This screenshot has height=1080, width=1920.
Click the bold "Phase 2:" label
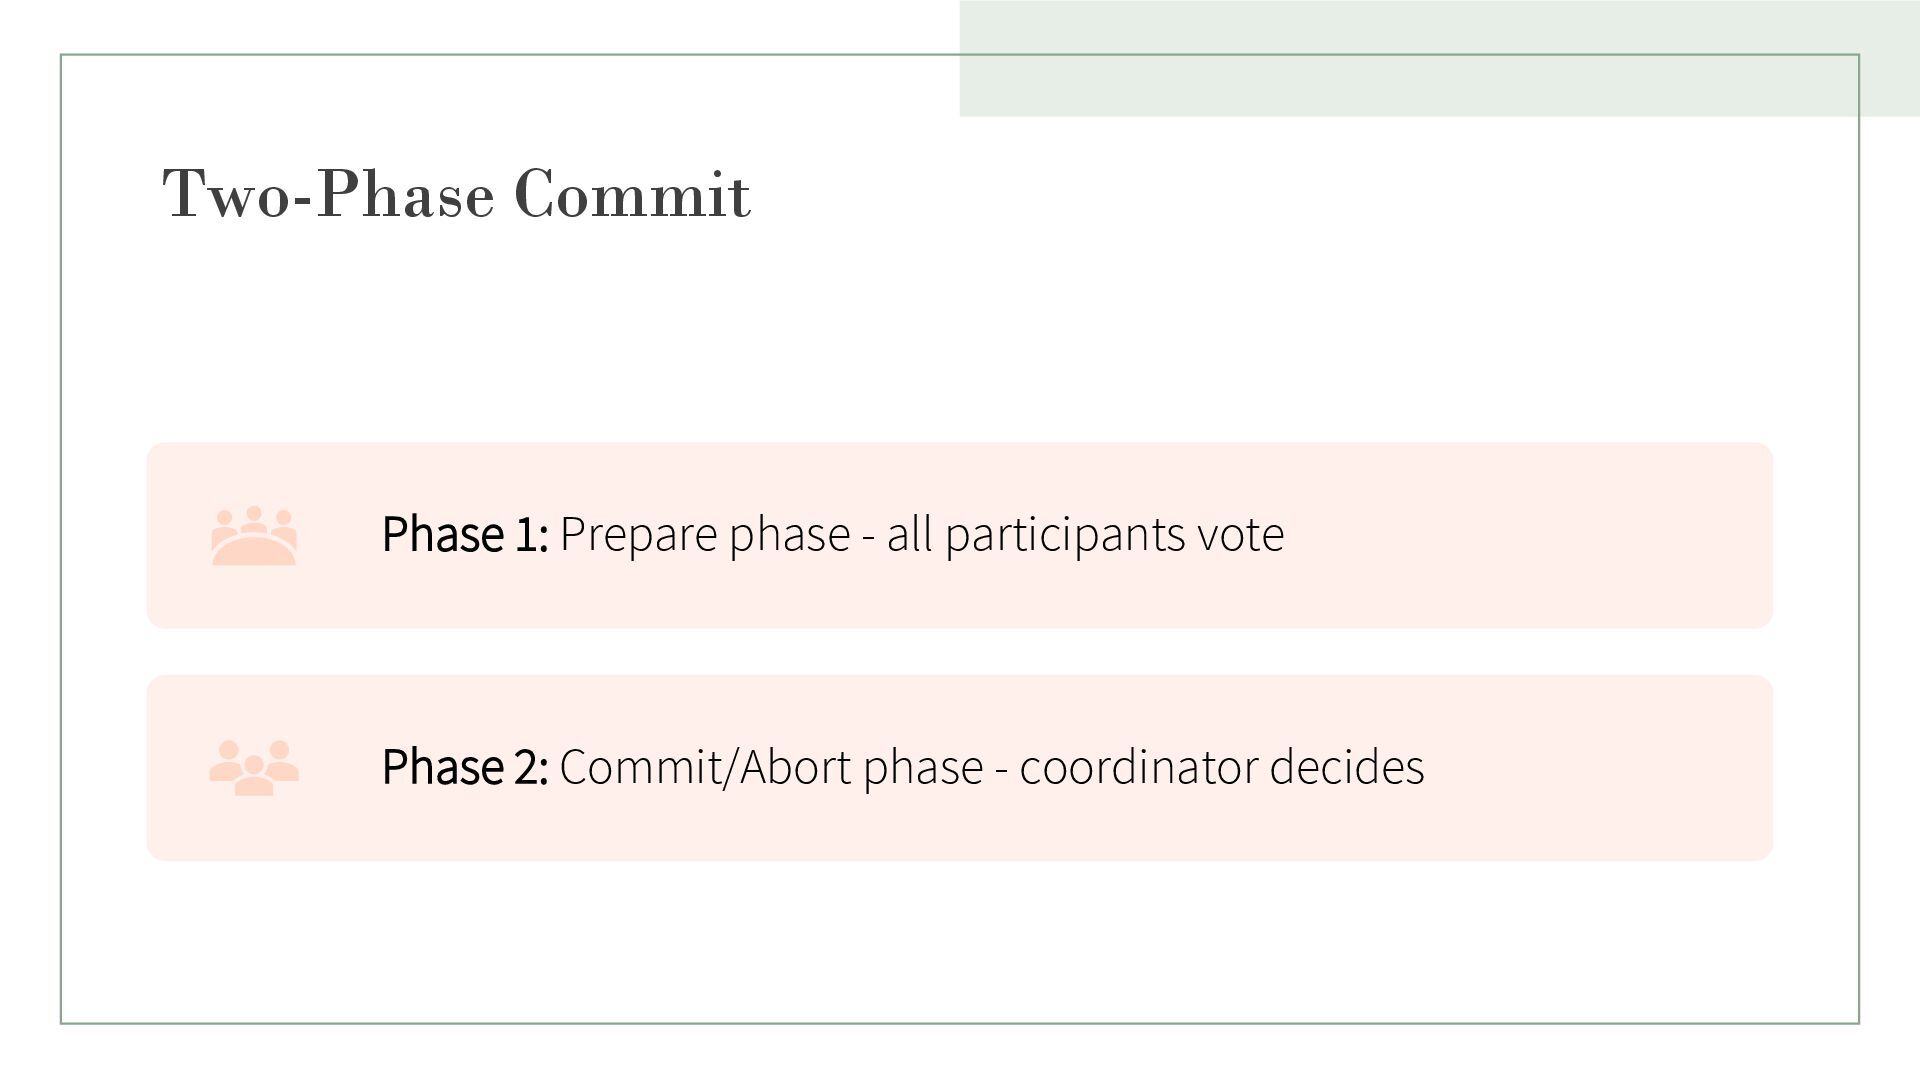pos(465,767)
